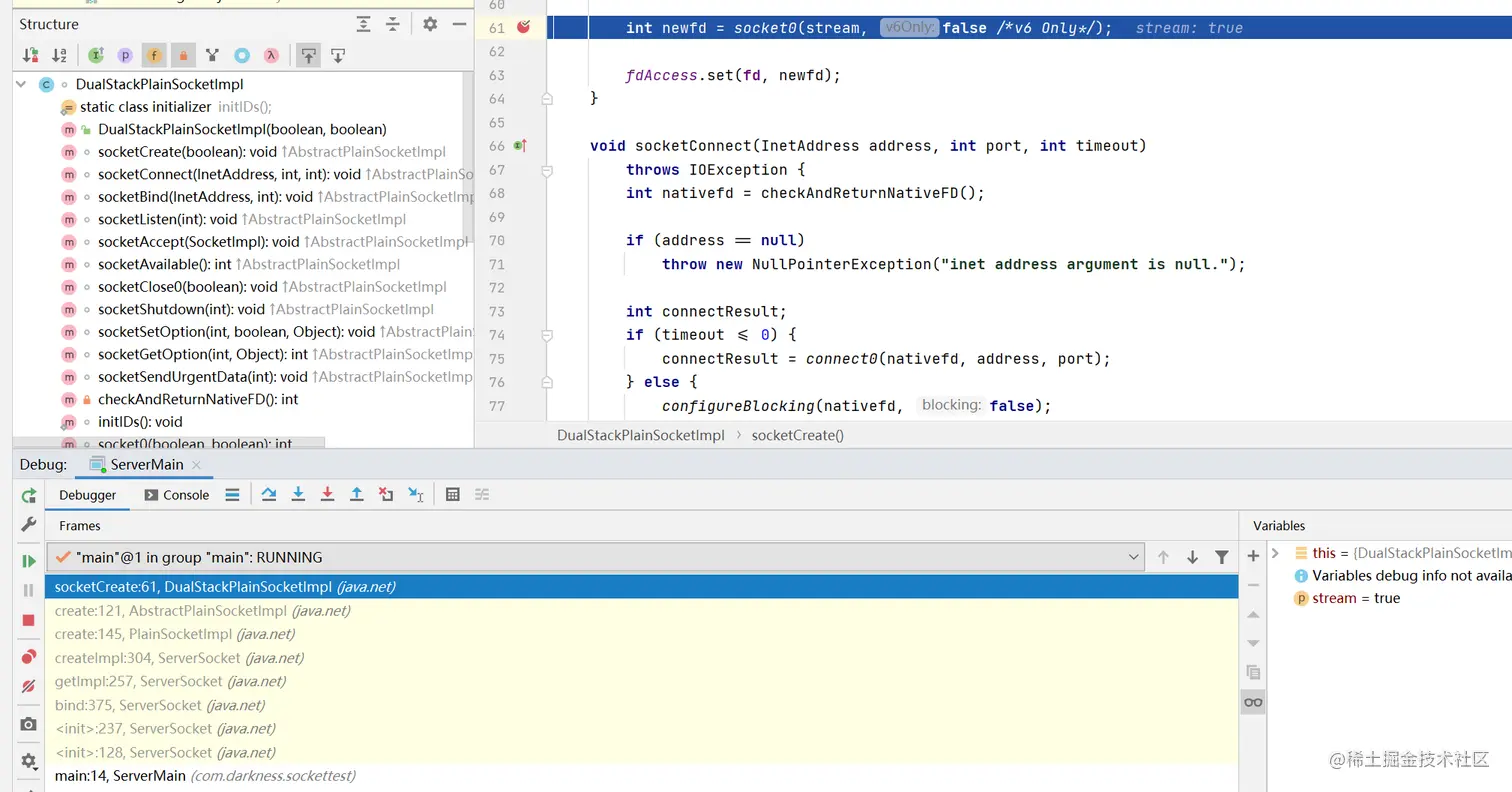
Task: Click Get Thread Dump camera icon
Action: [29, 724]
